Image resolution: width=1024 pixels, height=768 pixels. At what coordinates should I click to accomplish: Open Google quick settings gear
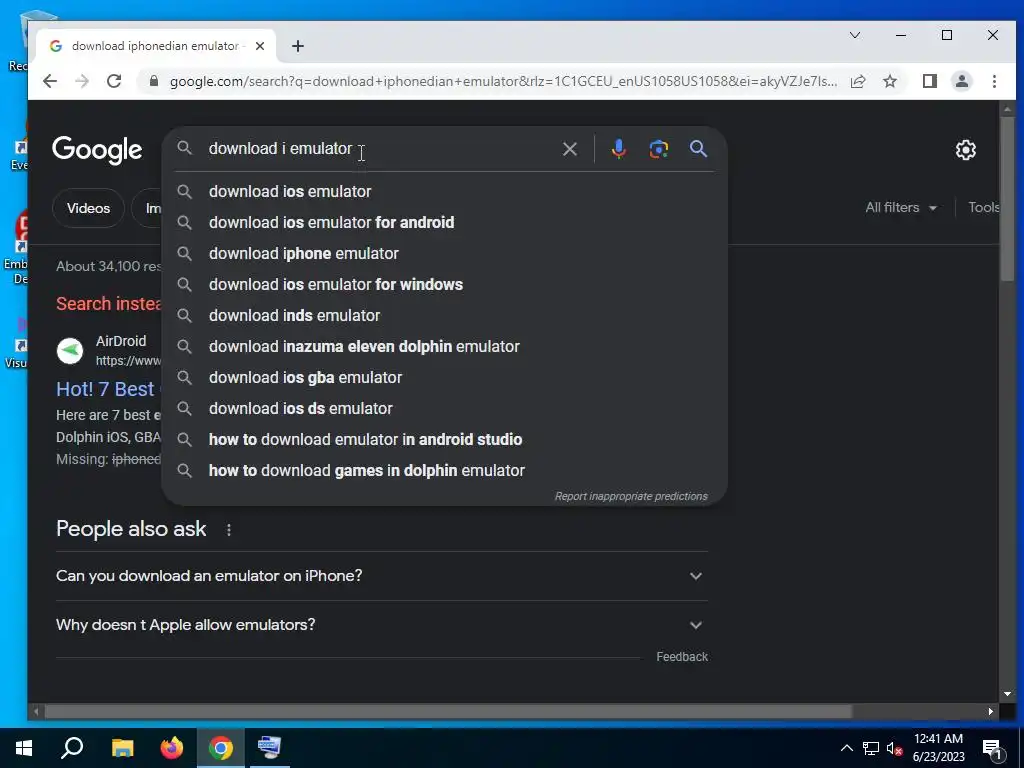[965, 150]
